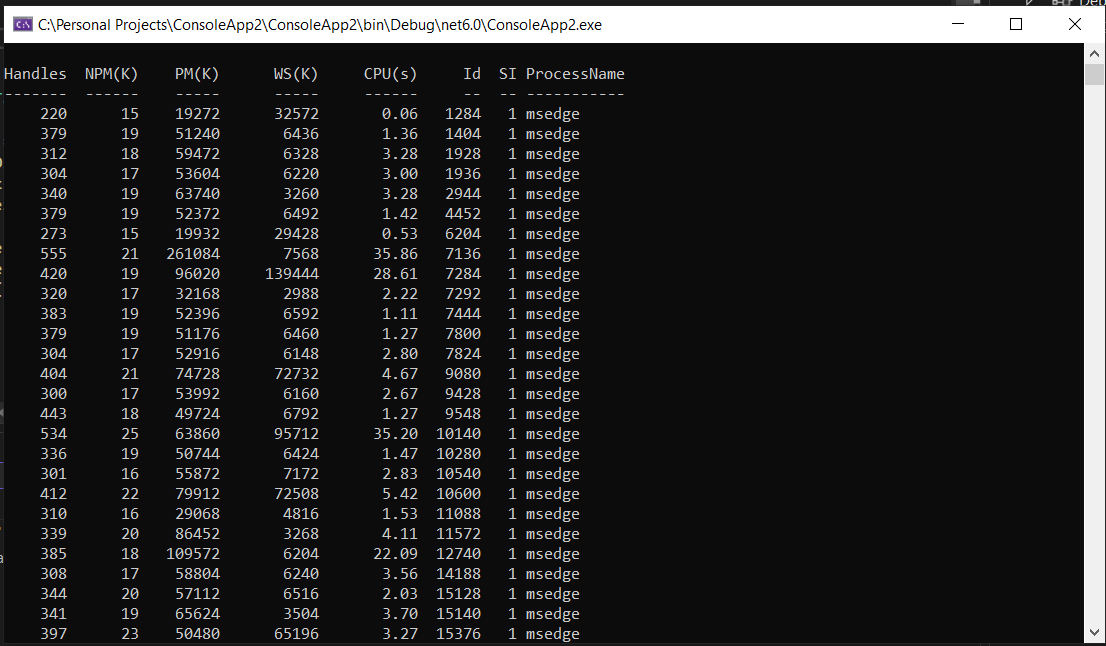
Task: Click the scrollbar up arrow
Action: 1095,52
